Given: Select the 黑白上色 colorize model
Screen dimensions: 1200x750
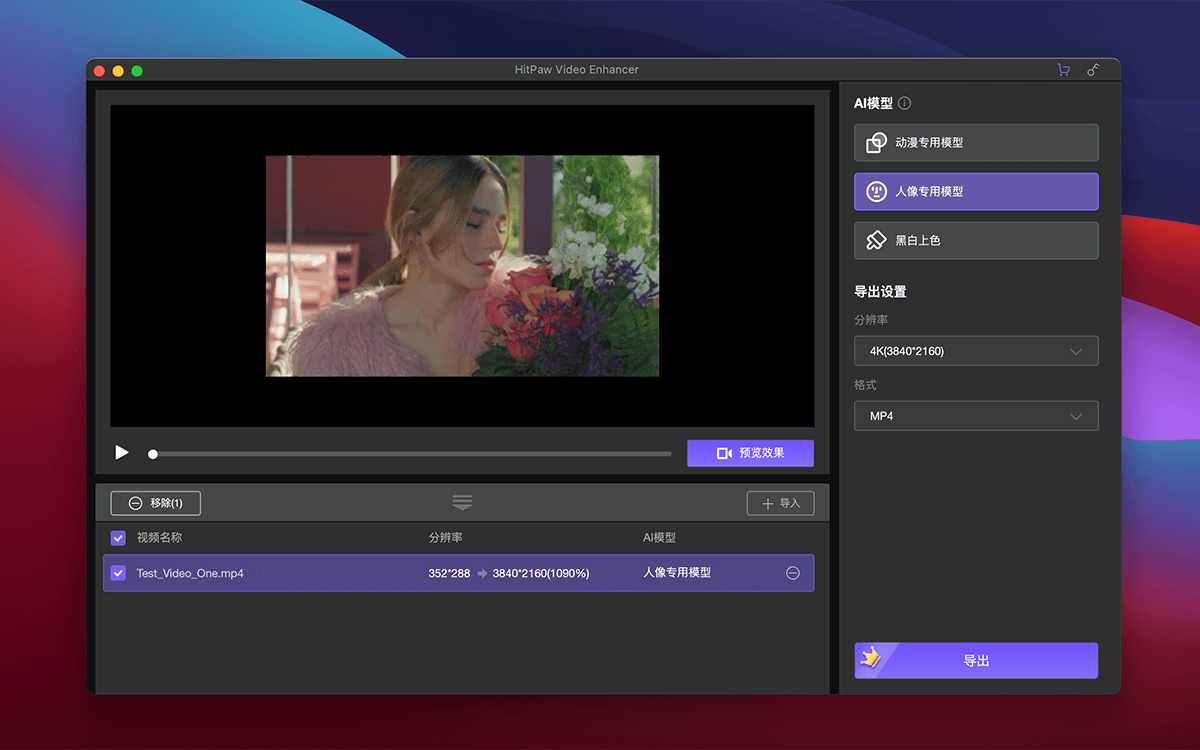Looking at the screenshot, I should pos(976,240).
